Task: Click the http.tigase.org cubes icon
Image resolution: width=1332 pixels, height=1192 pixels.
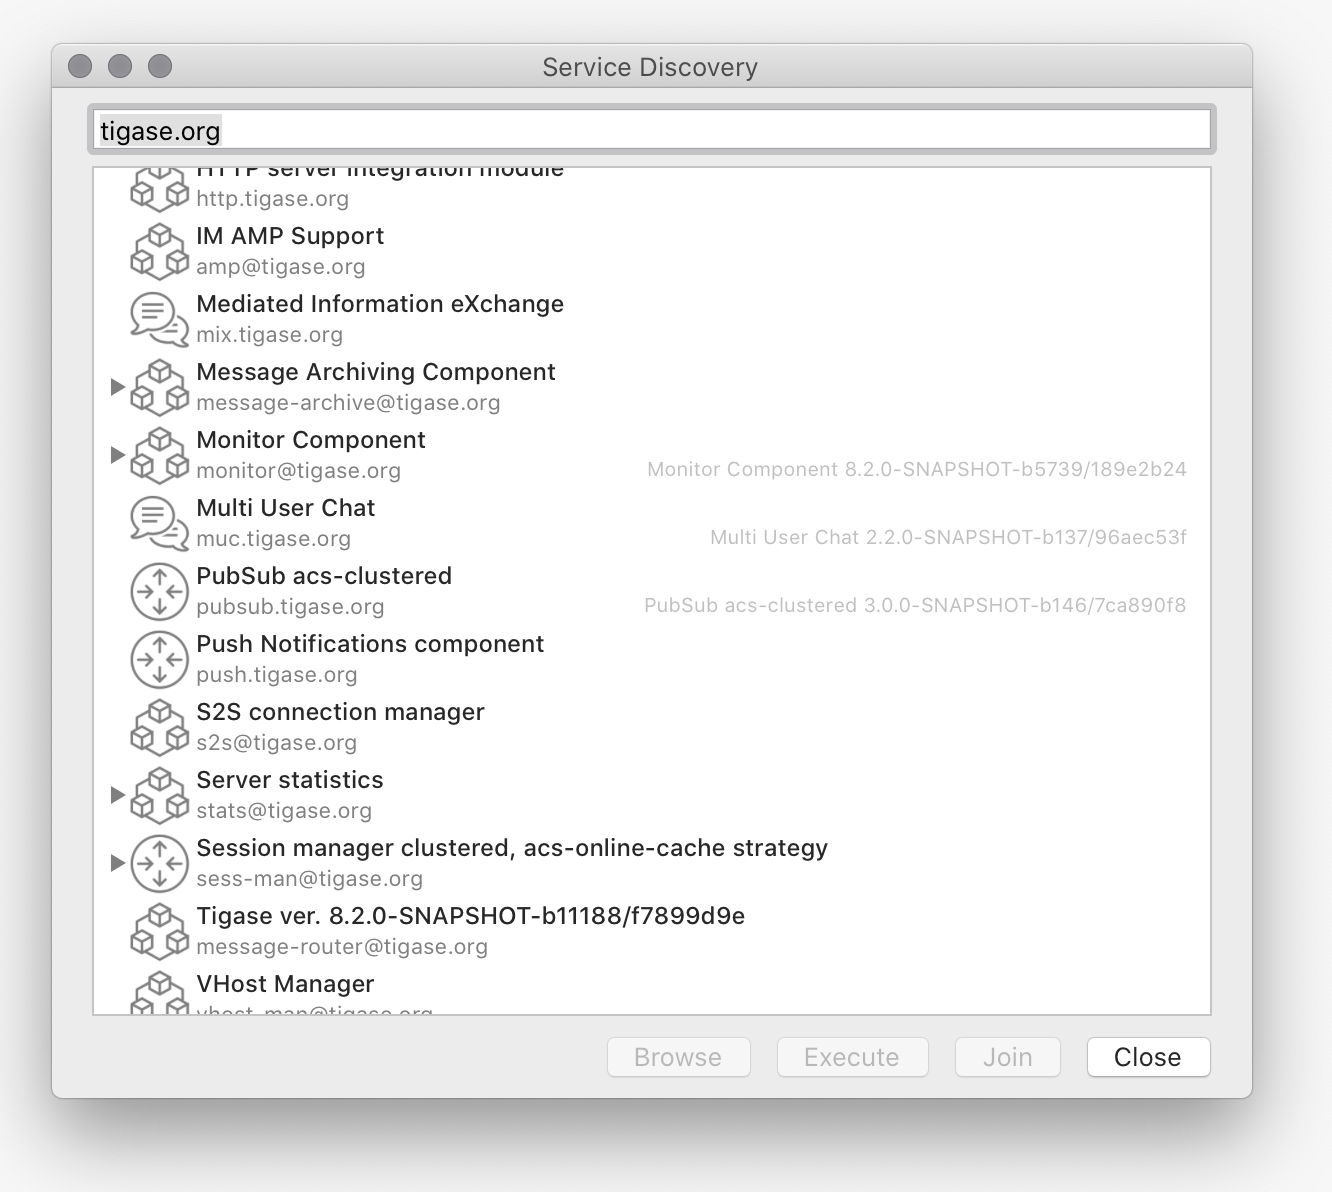Action: click(160, 190)
